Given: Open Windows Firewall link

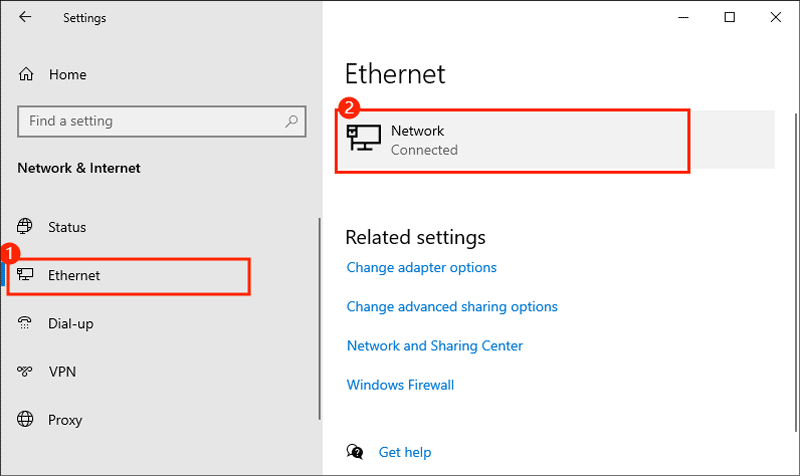Looking at the screenshot, I should (x=401, y=385).
